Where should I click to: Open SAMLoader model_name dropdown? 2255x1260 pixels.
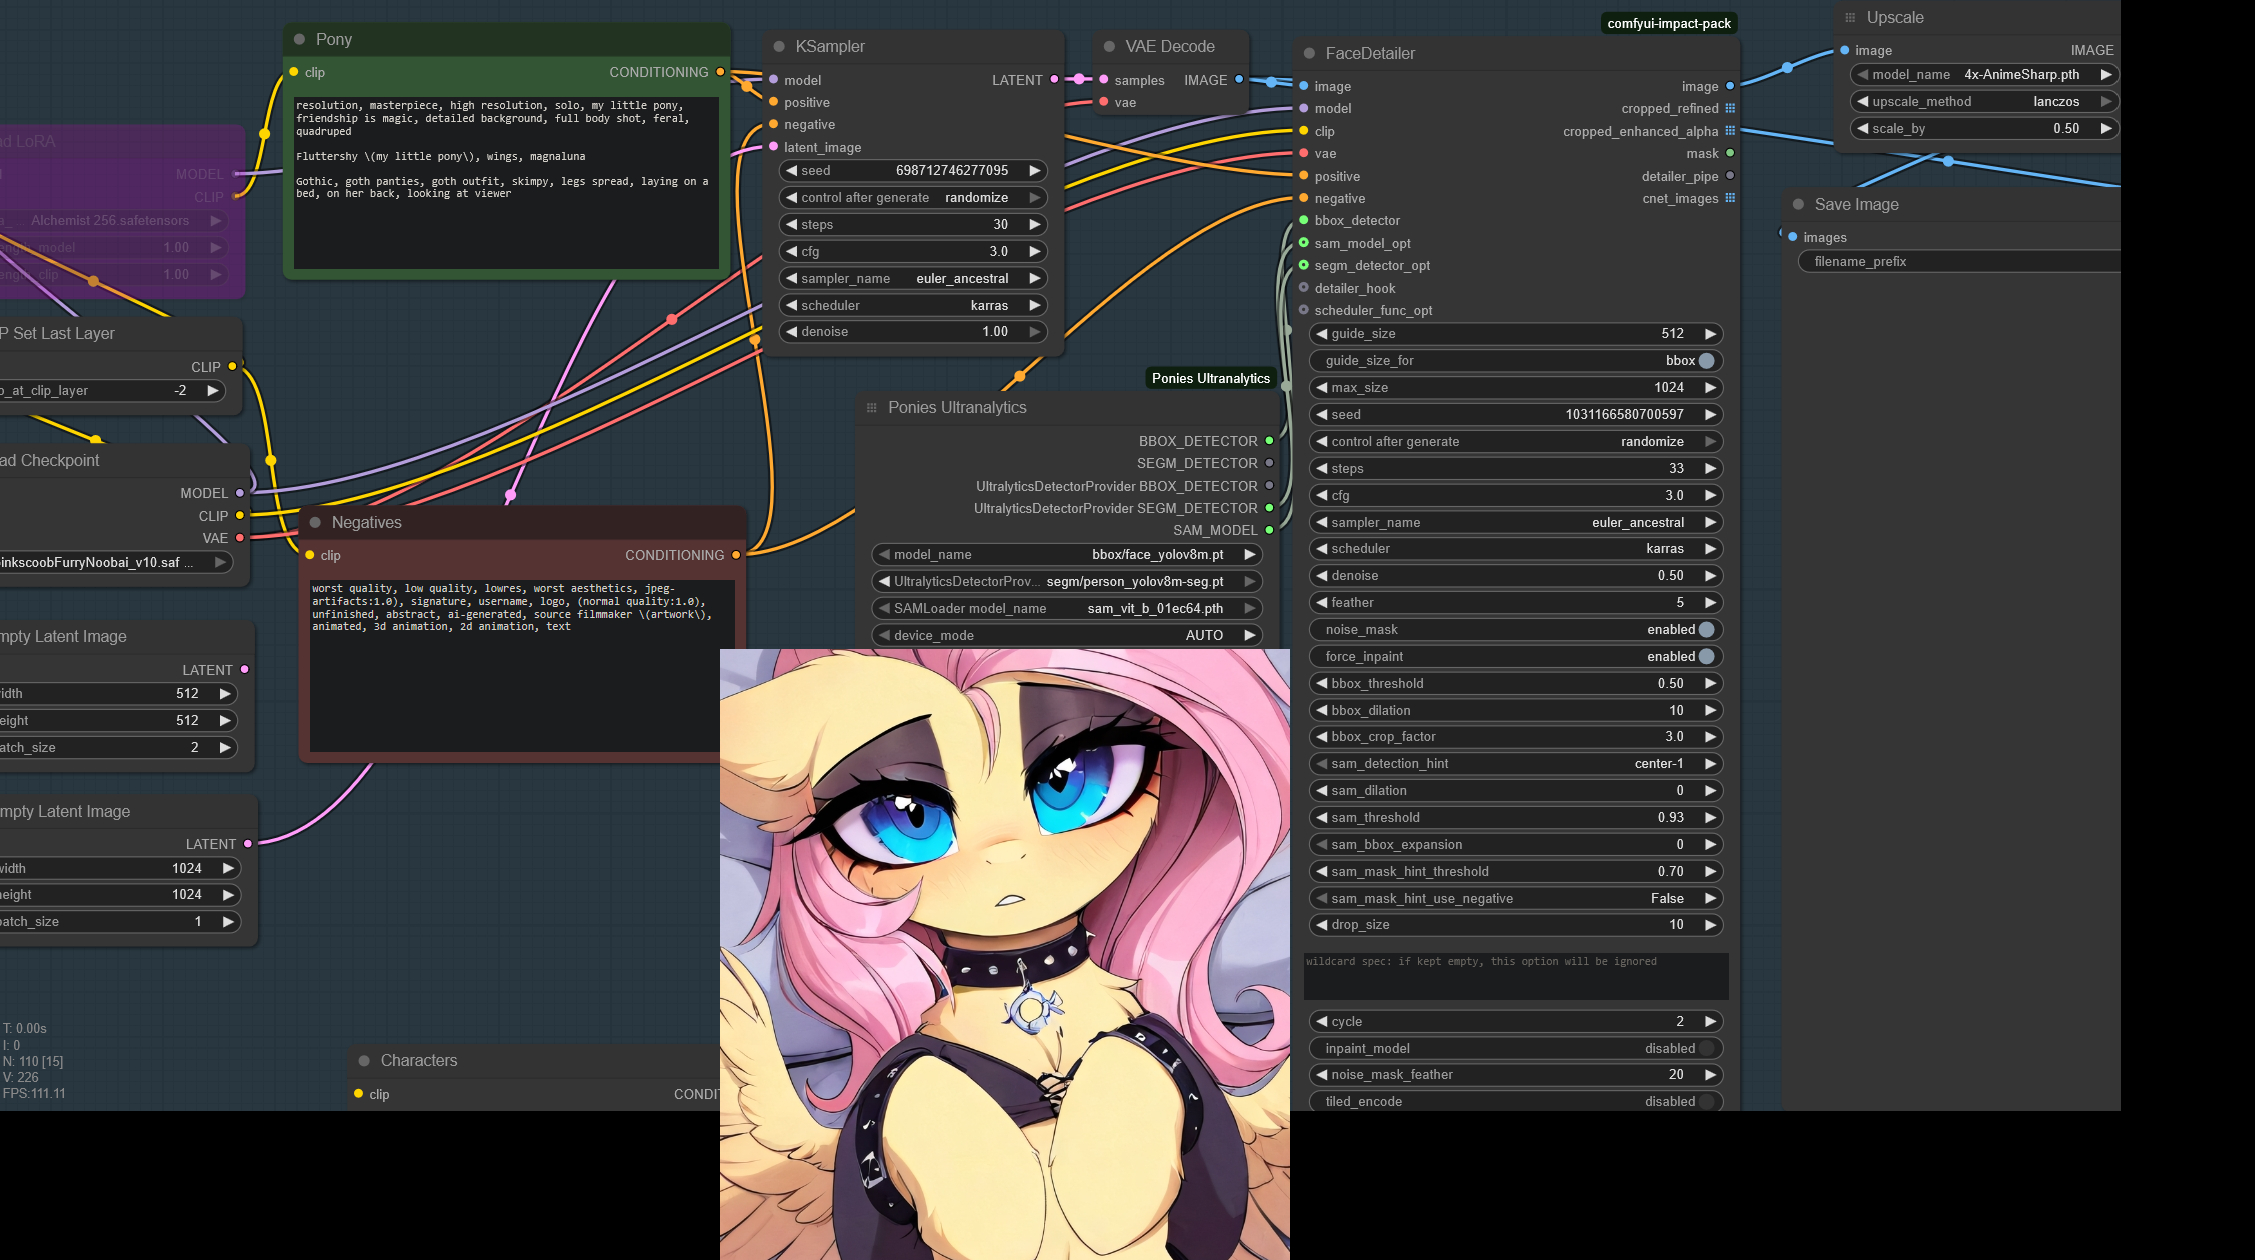click(1067, 609)
